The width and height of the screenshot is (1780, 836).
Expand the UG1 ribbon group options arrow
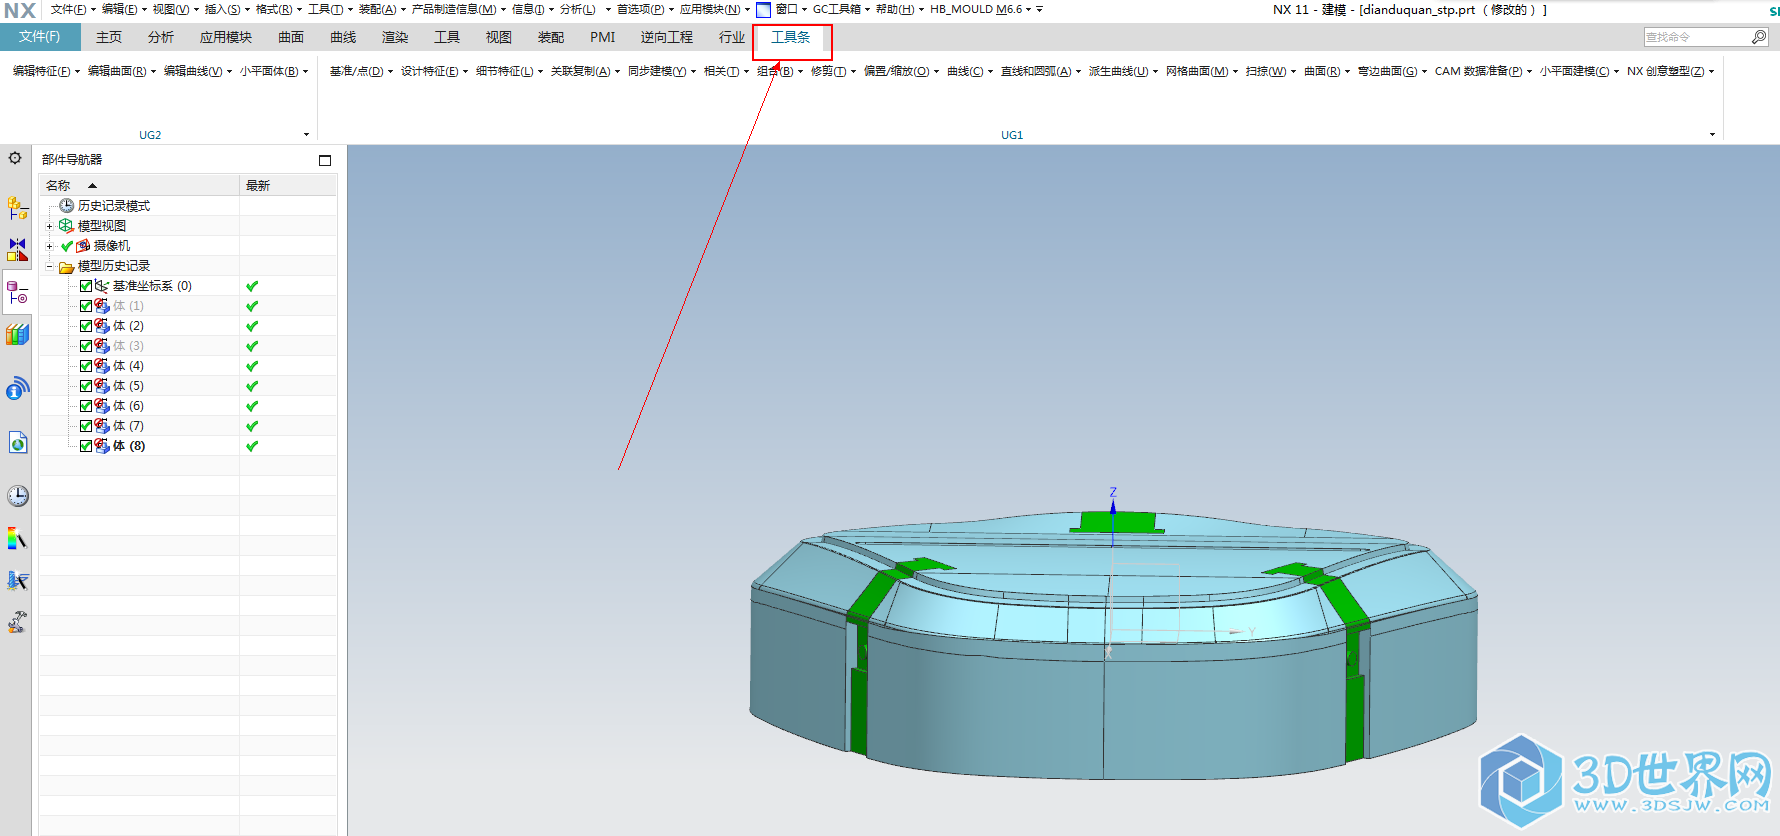click(x=1712, y=135)
